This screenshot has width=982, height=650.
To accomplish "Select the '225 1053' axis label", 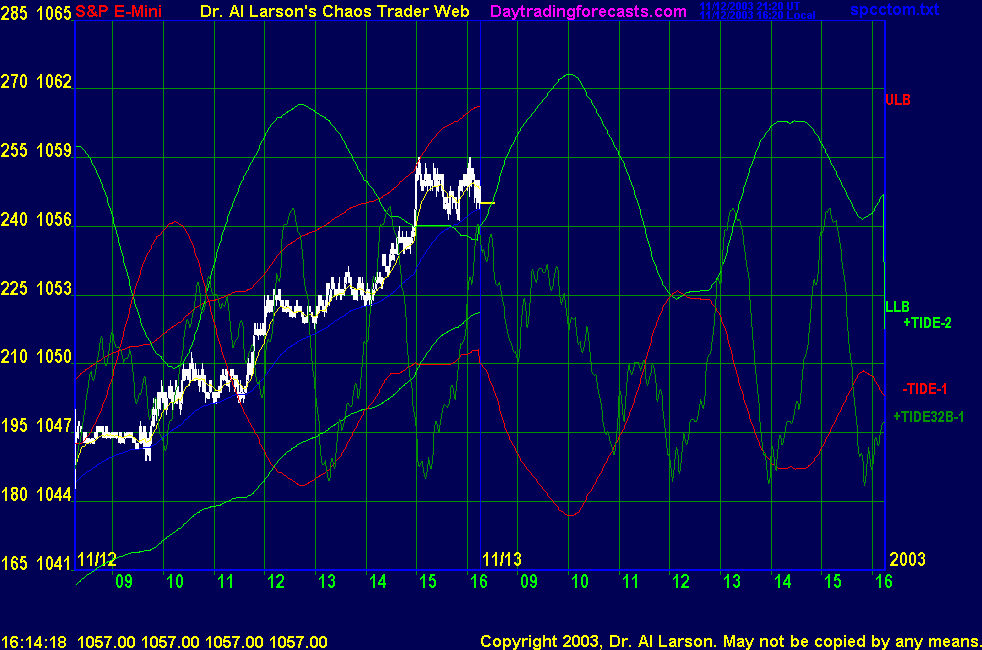I will coord(36,289).
